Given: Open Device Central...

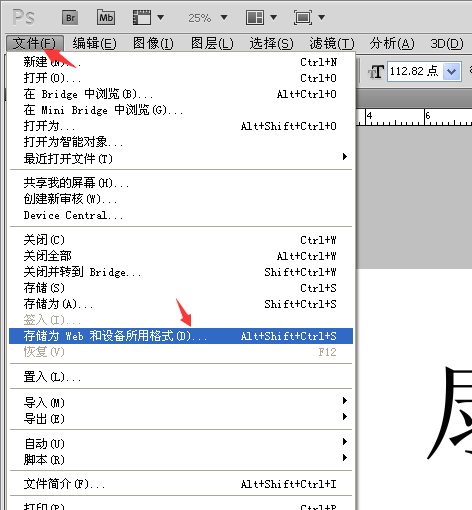Looking at the screenshot, I should click(181, 215).
